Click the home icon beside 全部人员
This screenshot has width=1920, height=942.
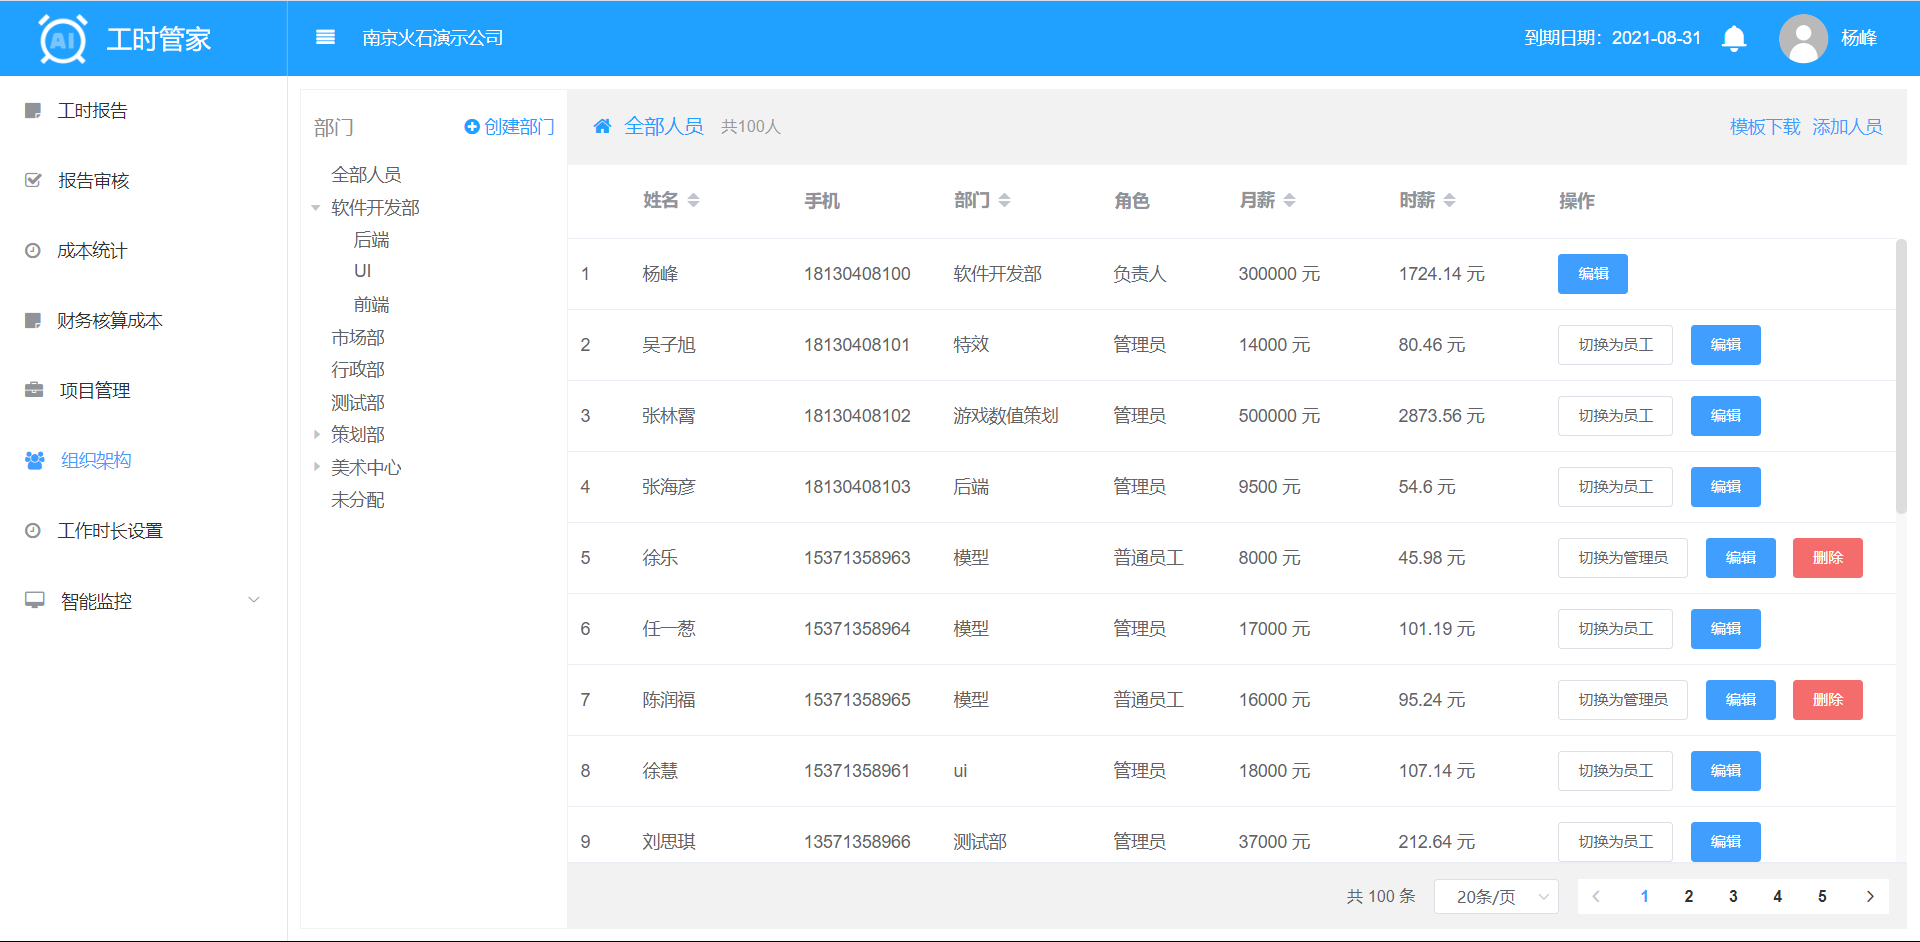coord(602,126)
